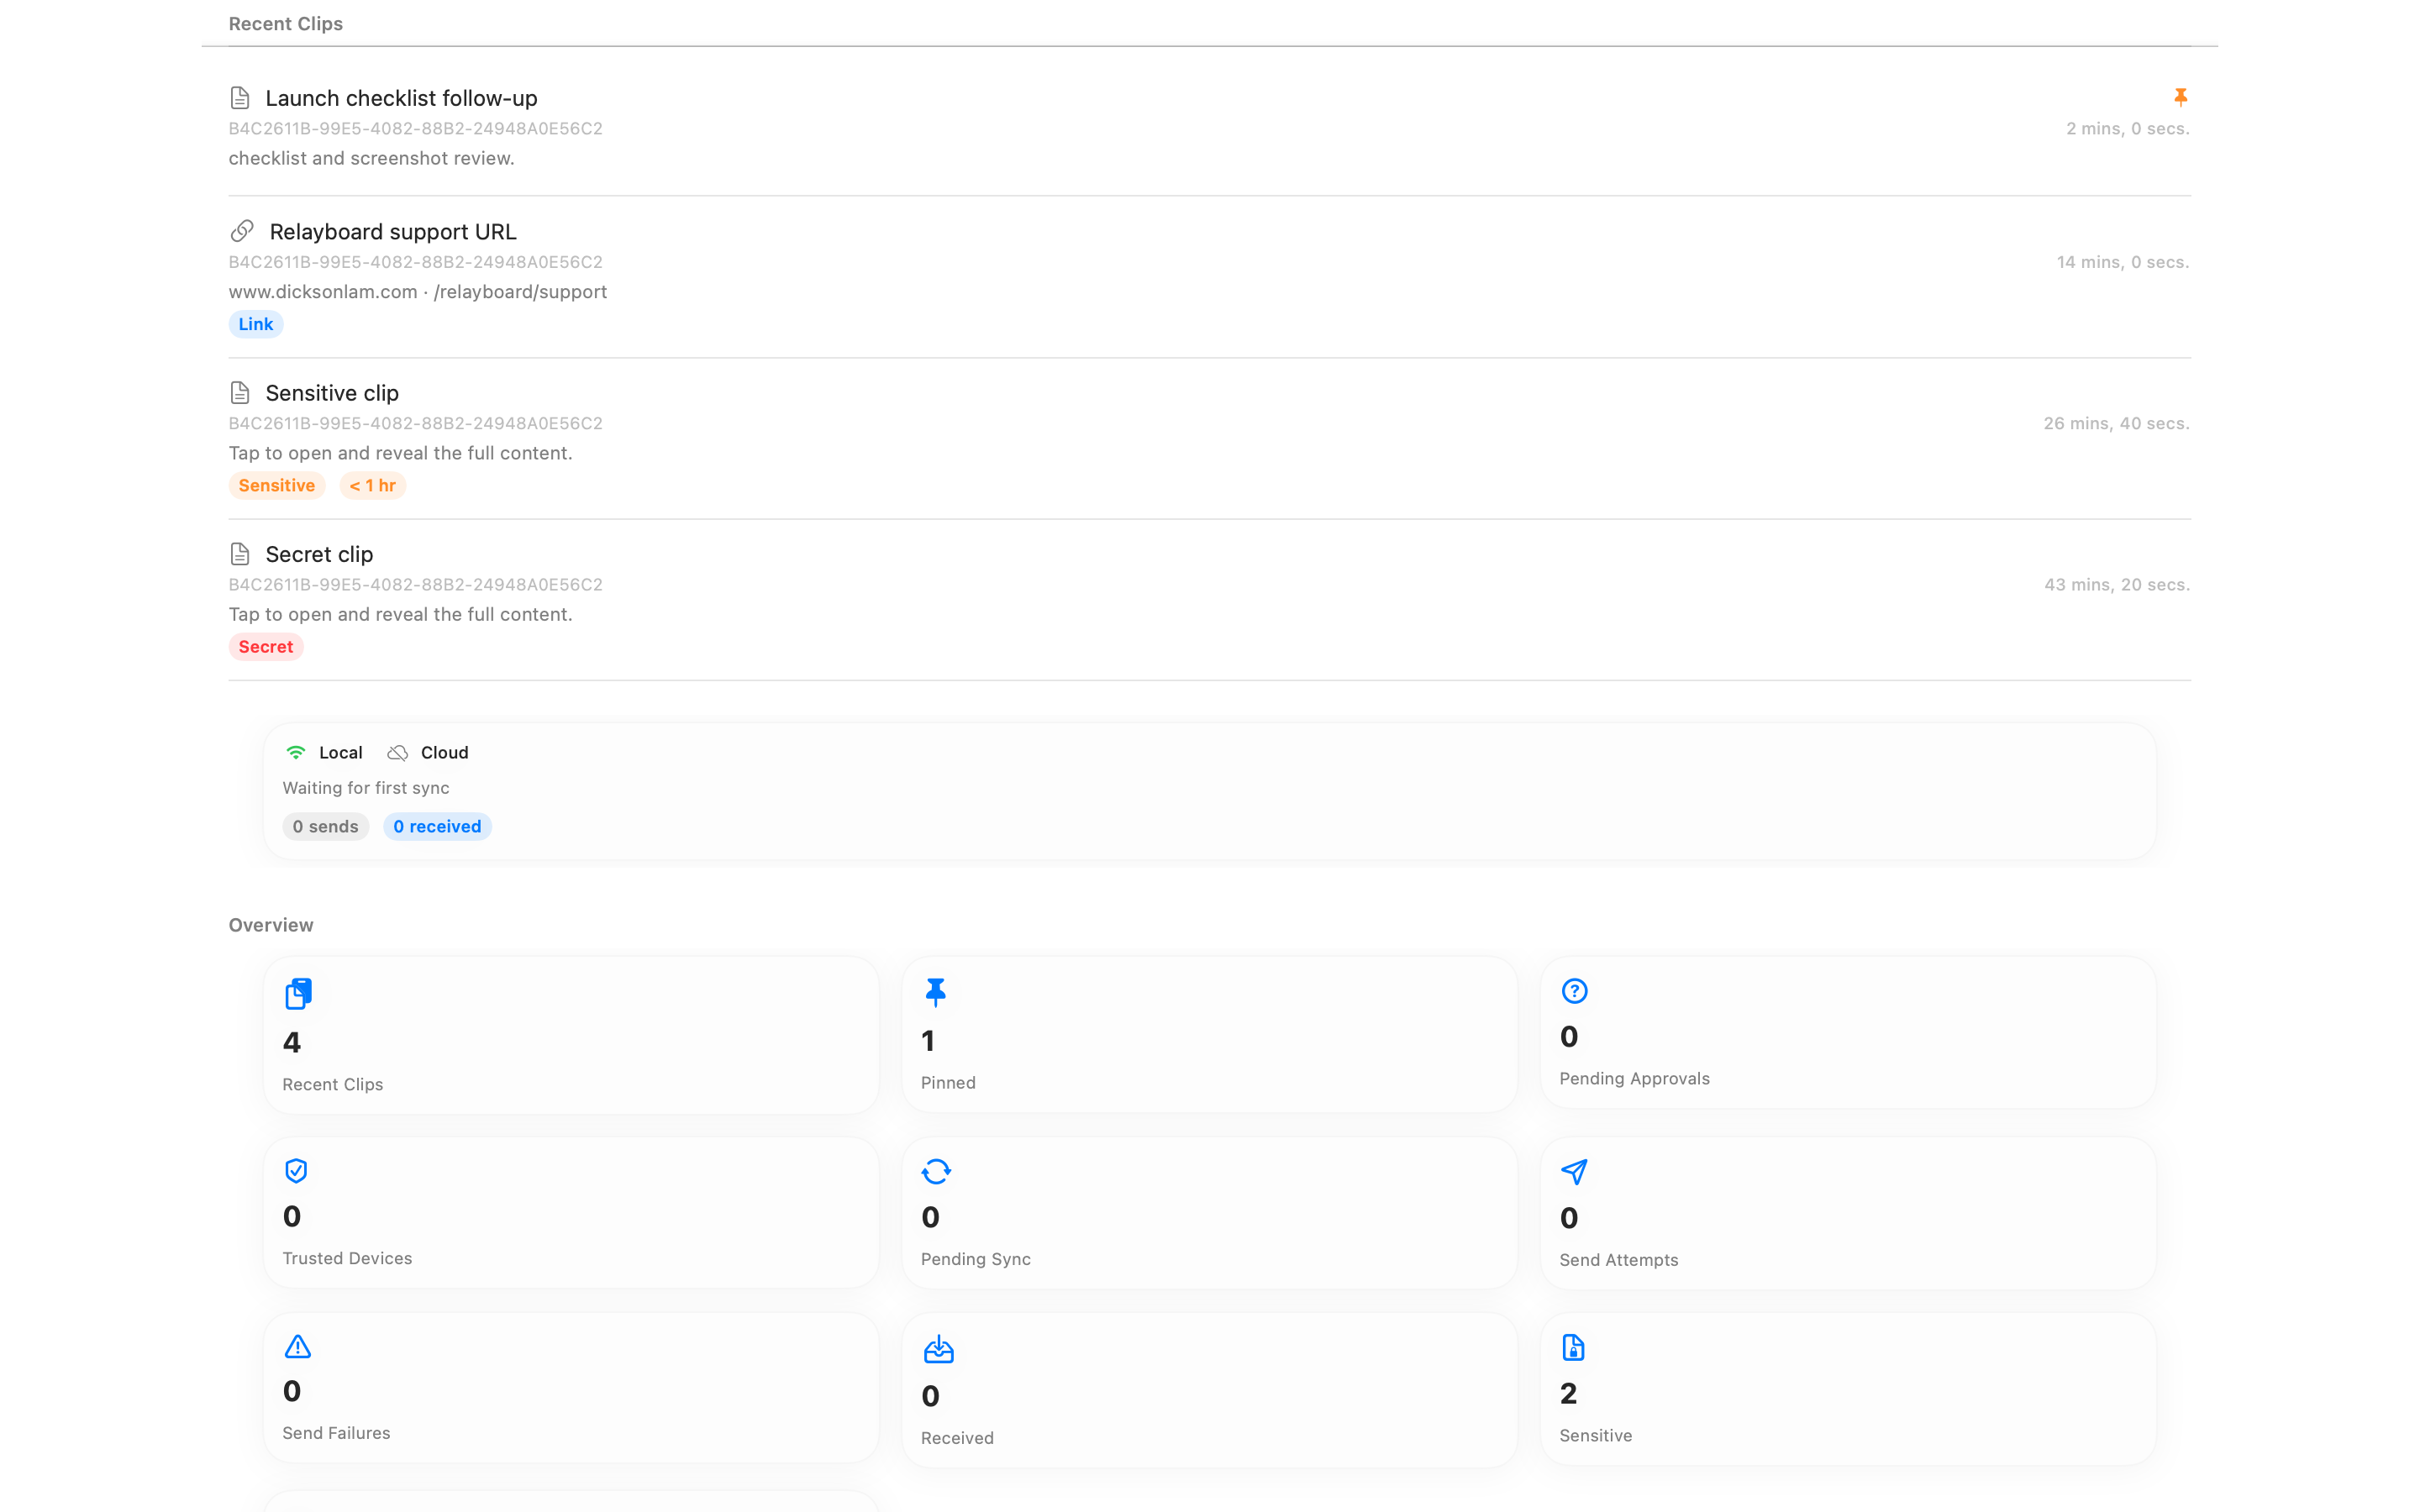Image resolution: width=2420 pixels, height=1512 pixels.
Task: Click the 0 received badge
Action: [437, 826]
